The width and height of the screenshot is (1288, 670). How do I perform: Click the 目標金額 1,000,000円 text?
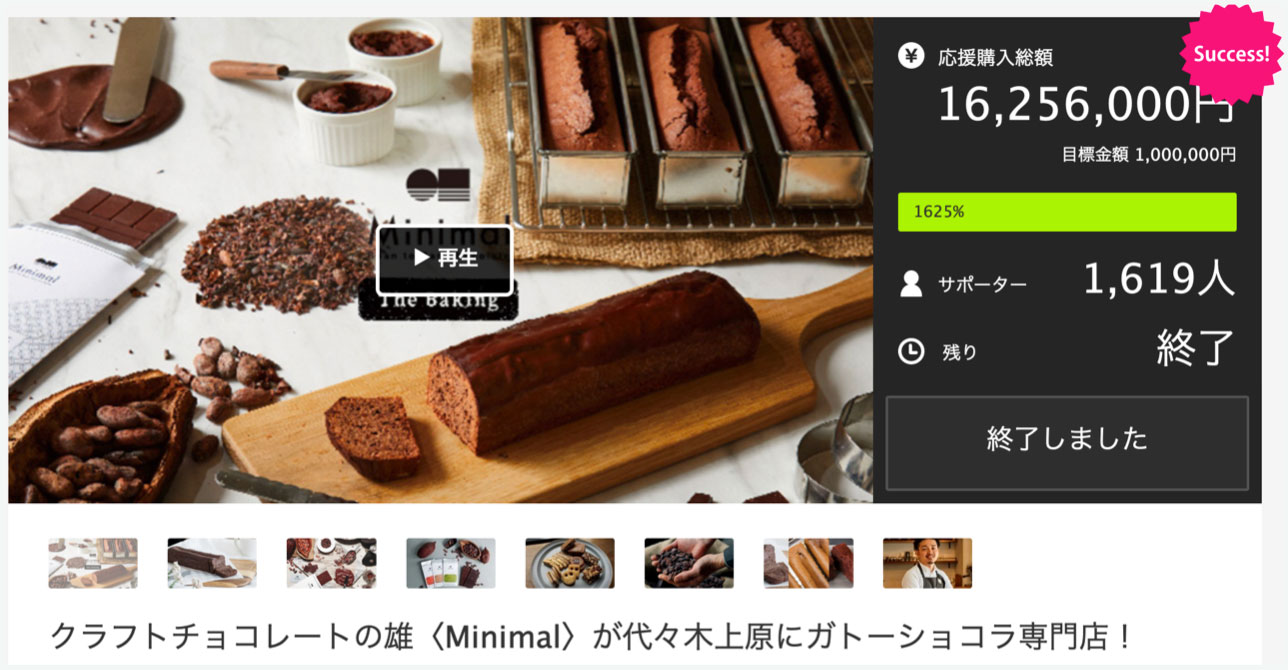pyautogui.click(x=1149, y=155)
